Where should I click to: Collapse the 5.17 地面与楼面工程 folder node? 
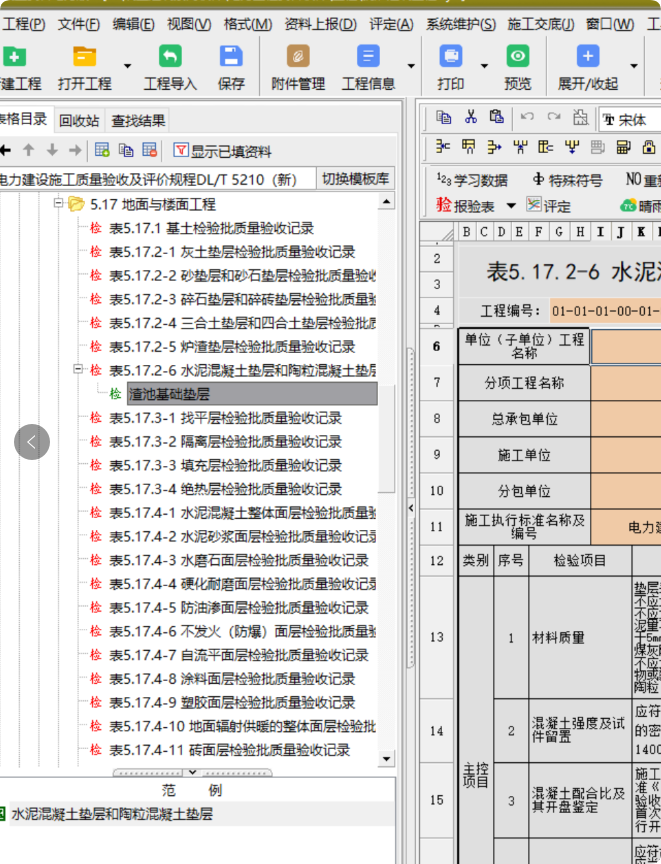coord(58,204)
